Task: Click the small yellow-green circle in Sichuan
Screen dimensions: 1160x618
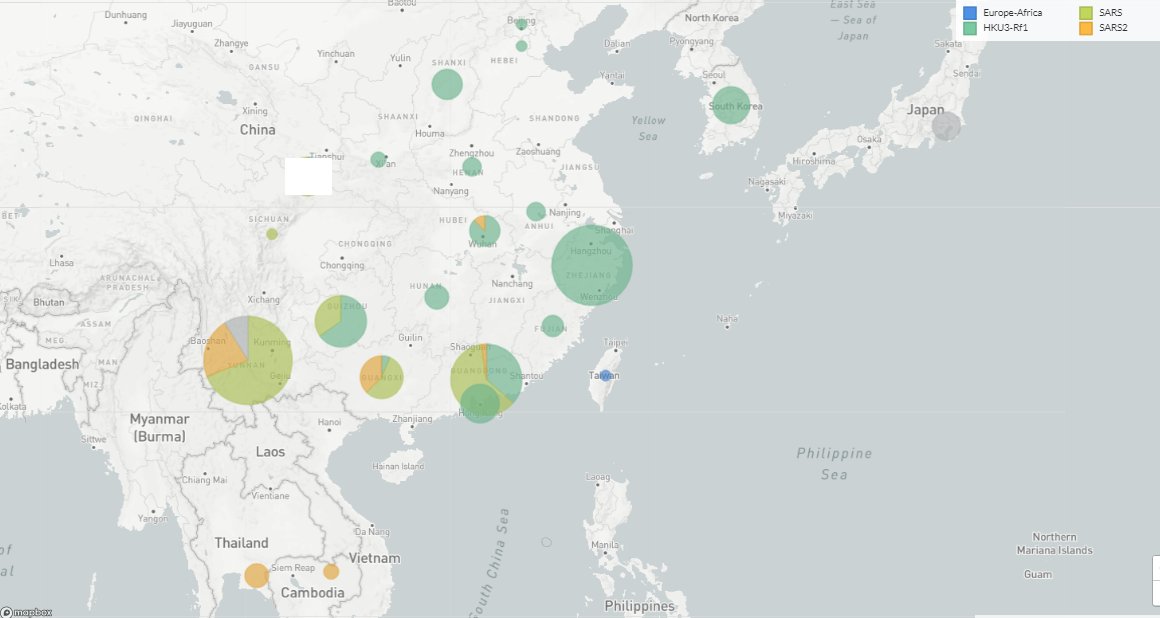Action: [272, 234]
